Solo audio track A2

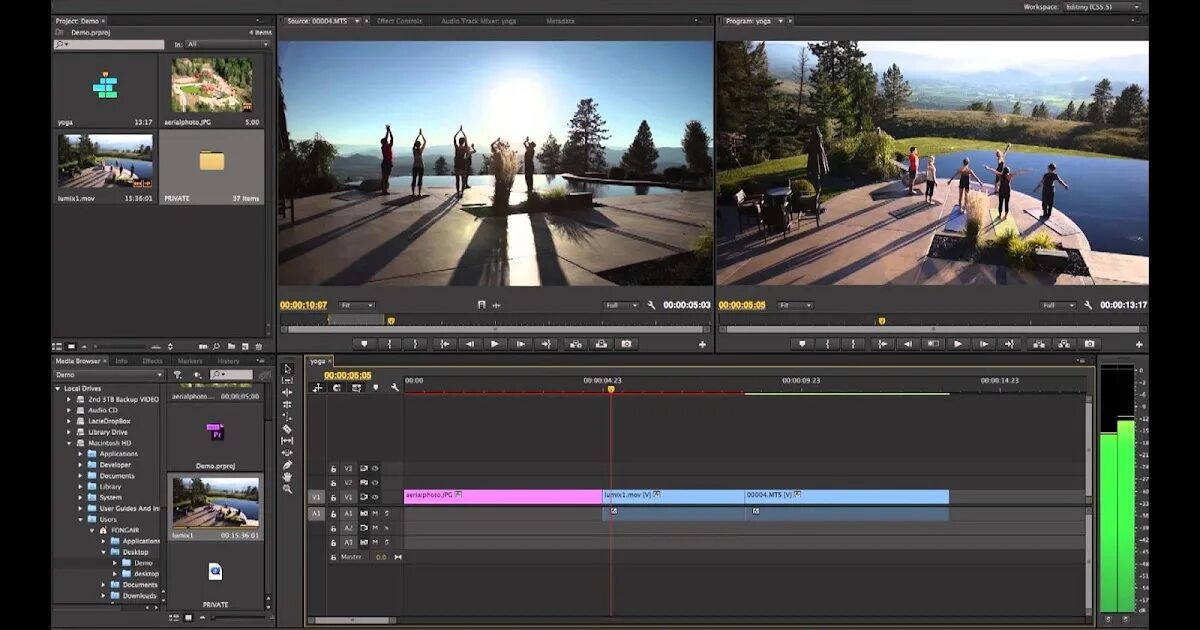coord(386,528)
